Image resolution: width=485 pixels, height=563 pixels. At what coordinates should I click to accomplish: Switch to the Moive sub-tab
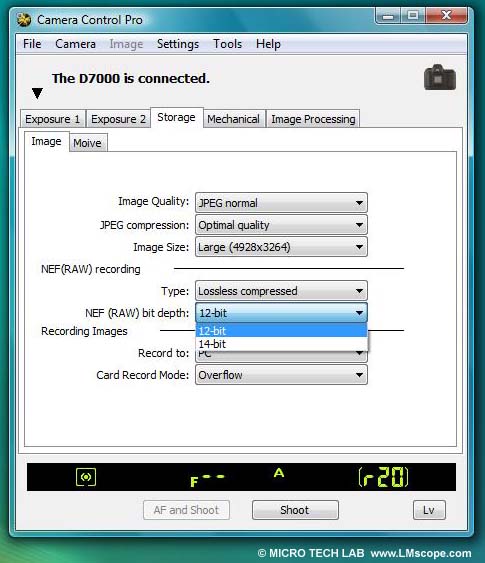87,143
